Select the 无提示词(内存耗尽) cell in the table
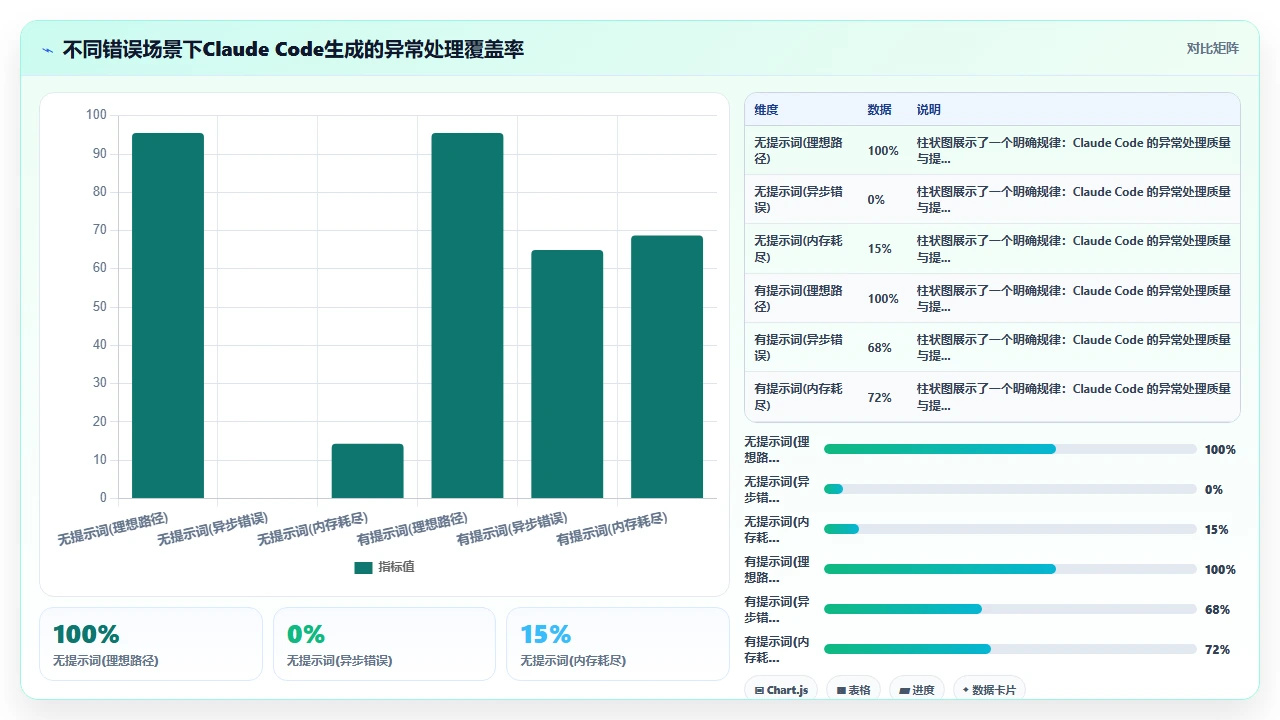This screenshot has height=720, width=1280. [x=801, y=249]
